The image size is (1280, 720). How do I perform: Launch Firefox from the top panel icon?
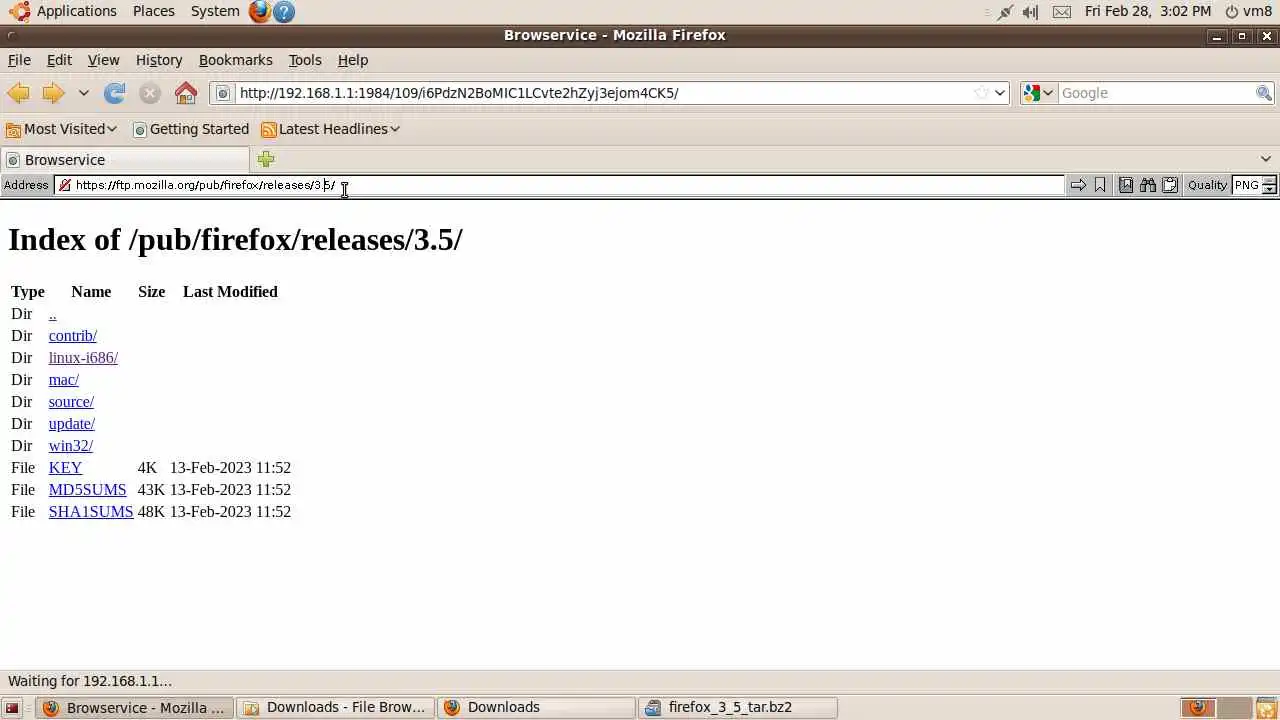(x=260, y=11)
